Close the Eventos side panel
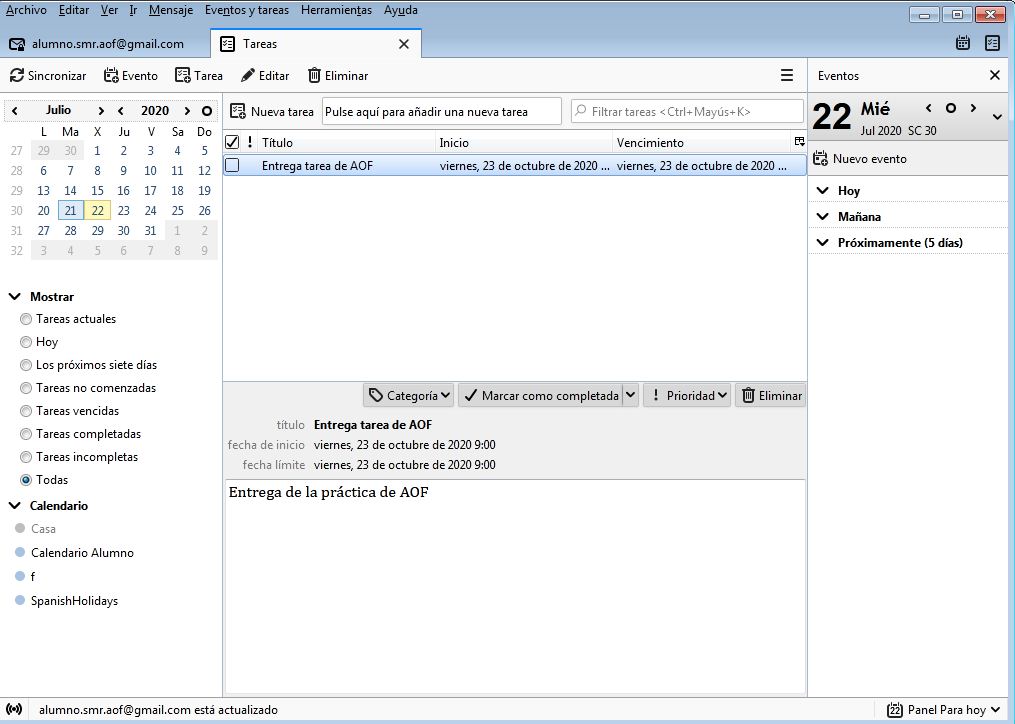The height and width of the screenshot is (724, 1015). [995, 76]
